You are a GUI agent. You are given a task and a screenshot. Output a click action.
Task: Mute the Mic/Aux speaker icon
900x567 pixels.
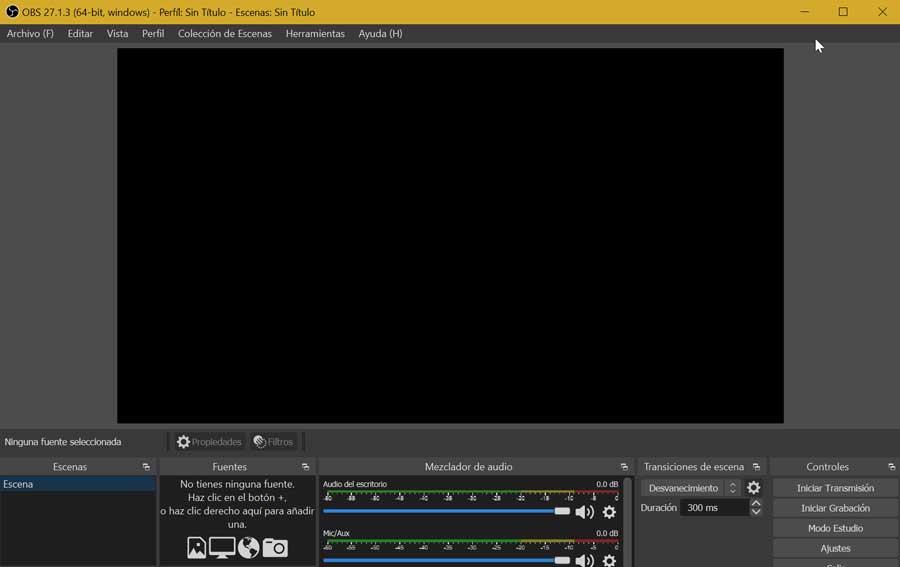pyautogui.click(x=584, y=560)
